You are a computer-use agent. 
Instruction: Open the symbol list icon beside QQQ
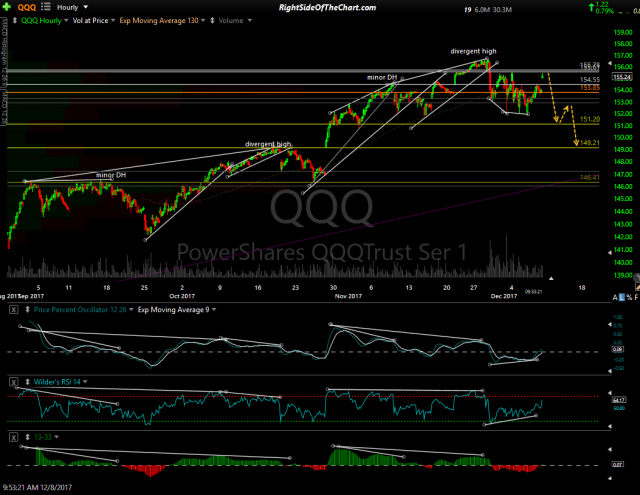pos(46,7)
